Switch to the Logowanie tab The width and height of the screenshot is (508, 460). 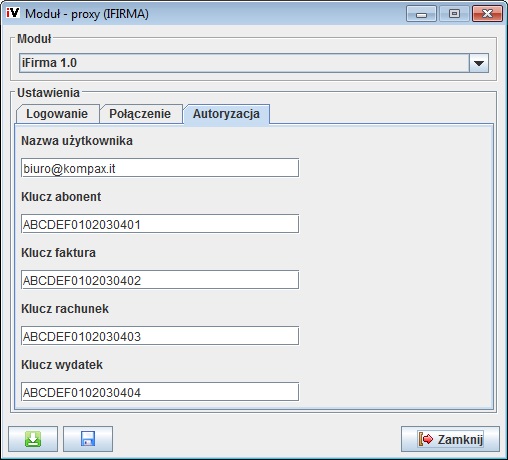point(57,114)
